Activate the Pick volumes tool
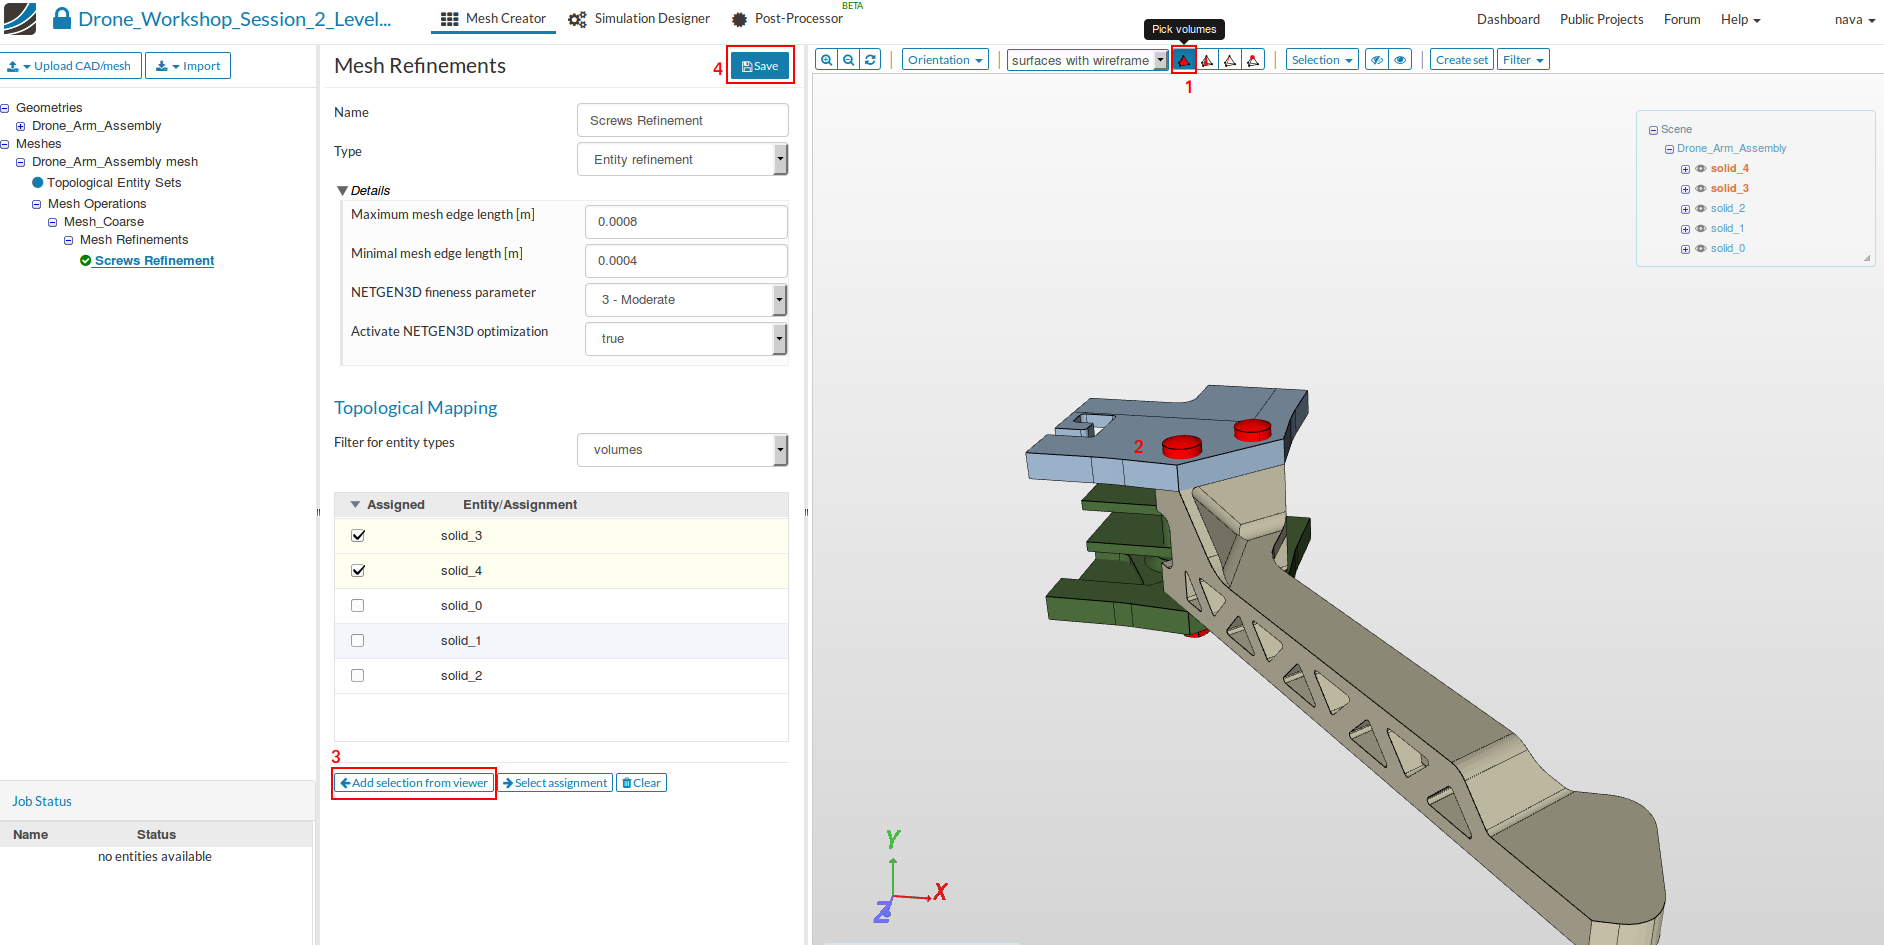The width and height of the screenshot is (1884, 945). (1184, 60)
